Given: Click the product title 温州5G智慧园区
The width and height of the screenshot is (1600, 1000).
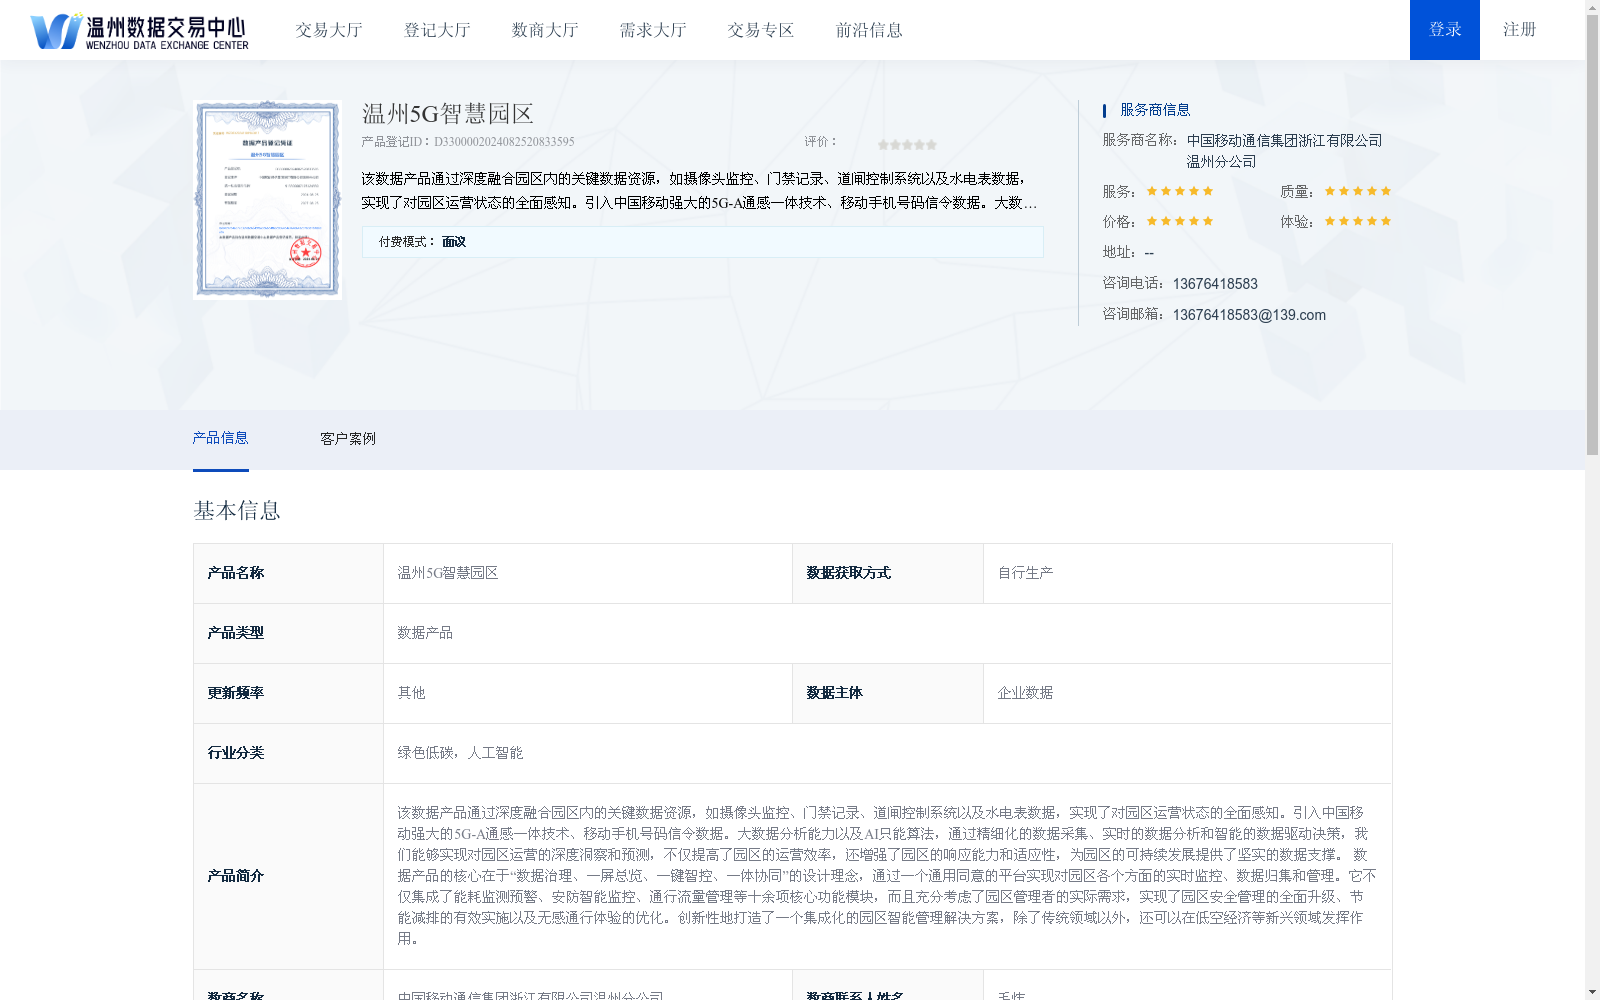Looking at the screenshot, I should tap(447, 113).
